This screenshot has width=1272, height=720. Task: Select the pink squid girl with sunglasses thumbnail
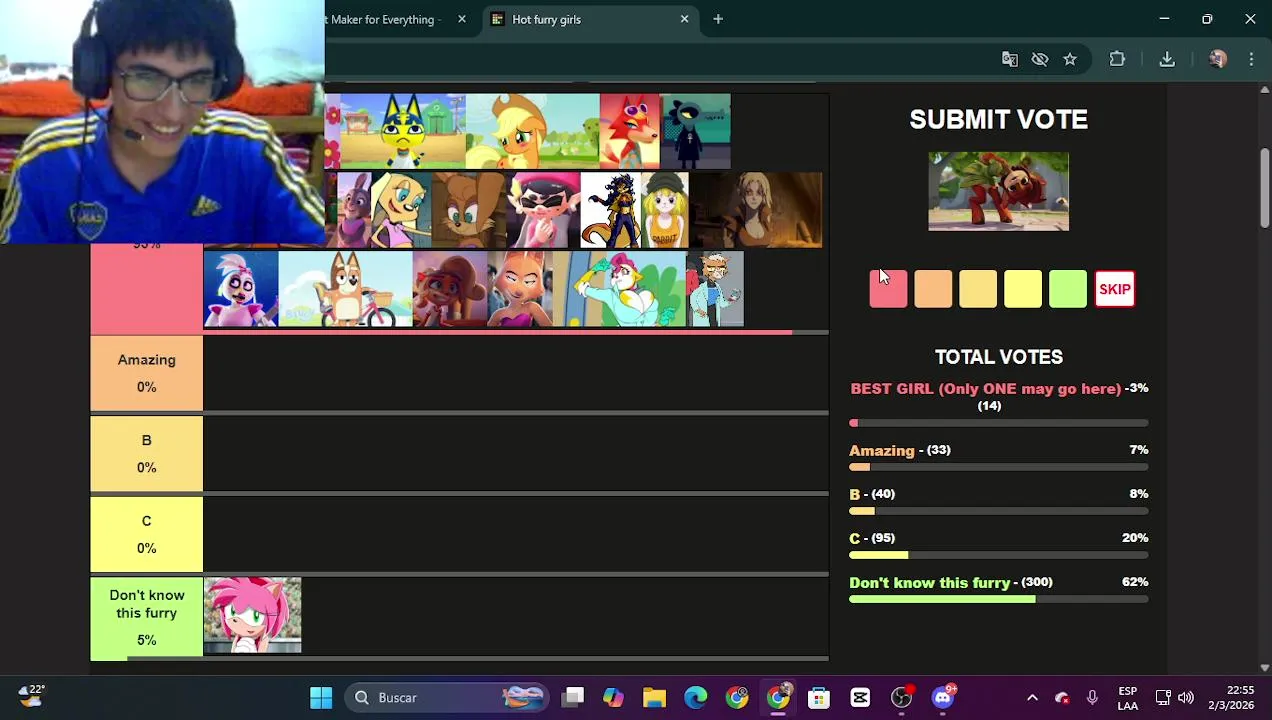544,210
